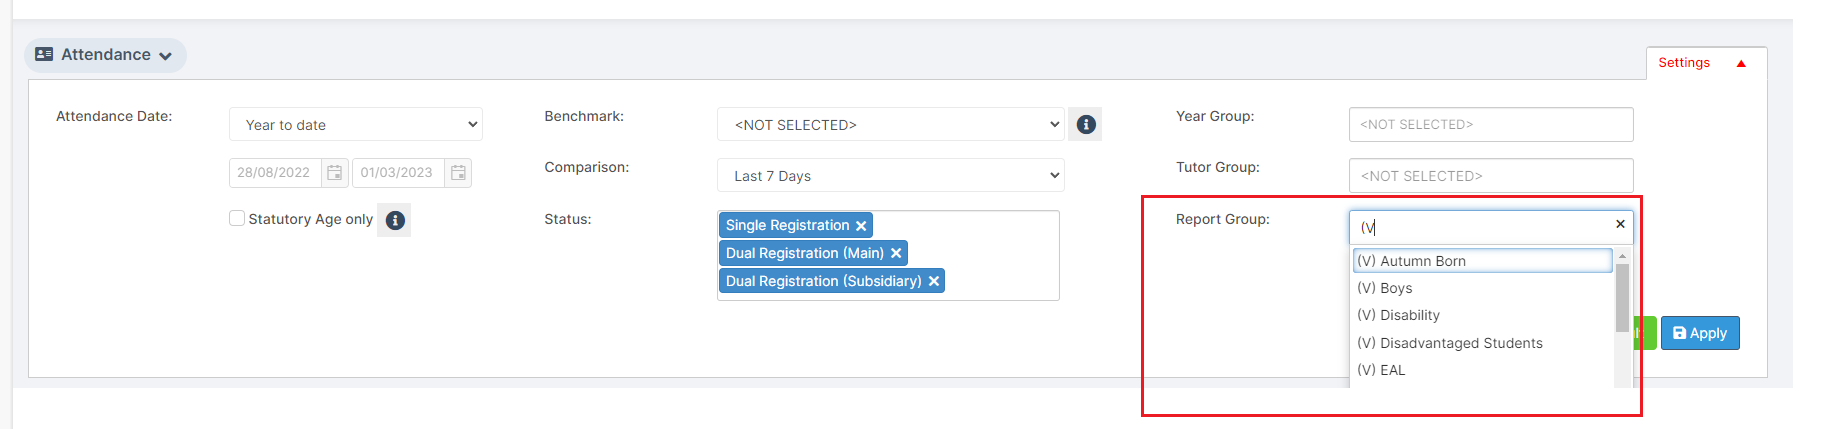This screenshot has height=429, width=1834.
Task: Click the Report Group list scrollbar
Action: (1622, 298)
